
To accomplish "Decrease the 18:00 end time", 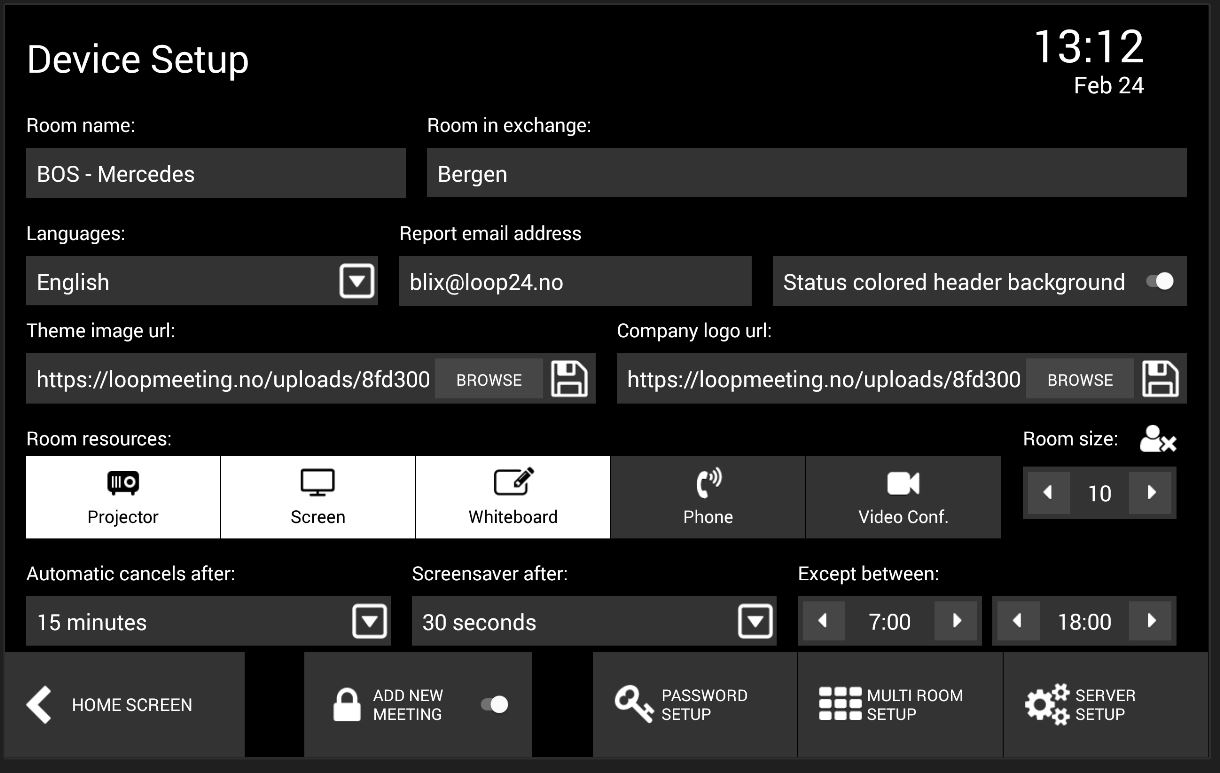I will (1017, 621).
